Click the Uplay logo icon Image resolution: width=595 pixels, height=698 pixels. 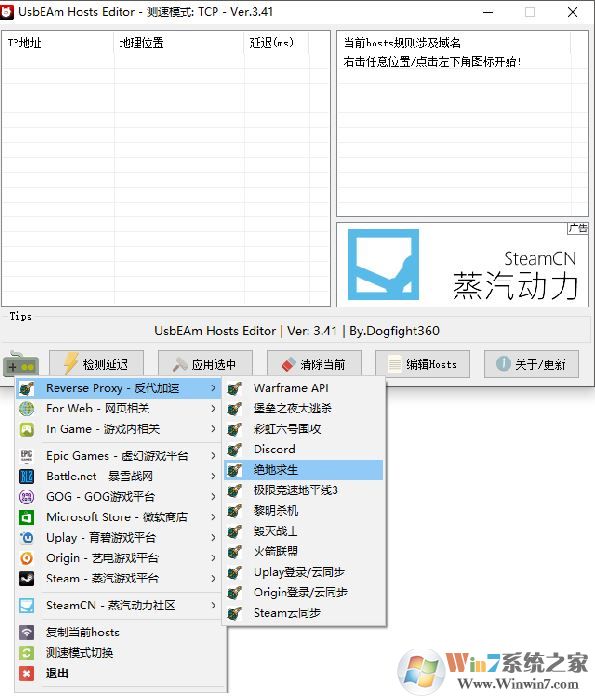pos(27,538)
